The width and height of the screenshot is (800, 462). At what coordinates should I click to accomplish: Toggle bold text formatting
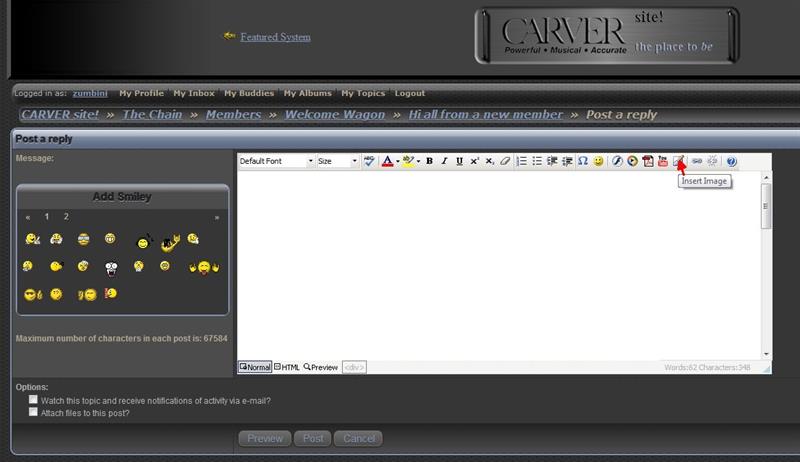(x=429, y=161)
